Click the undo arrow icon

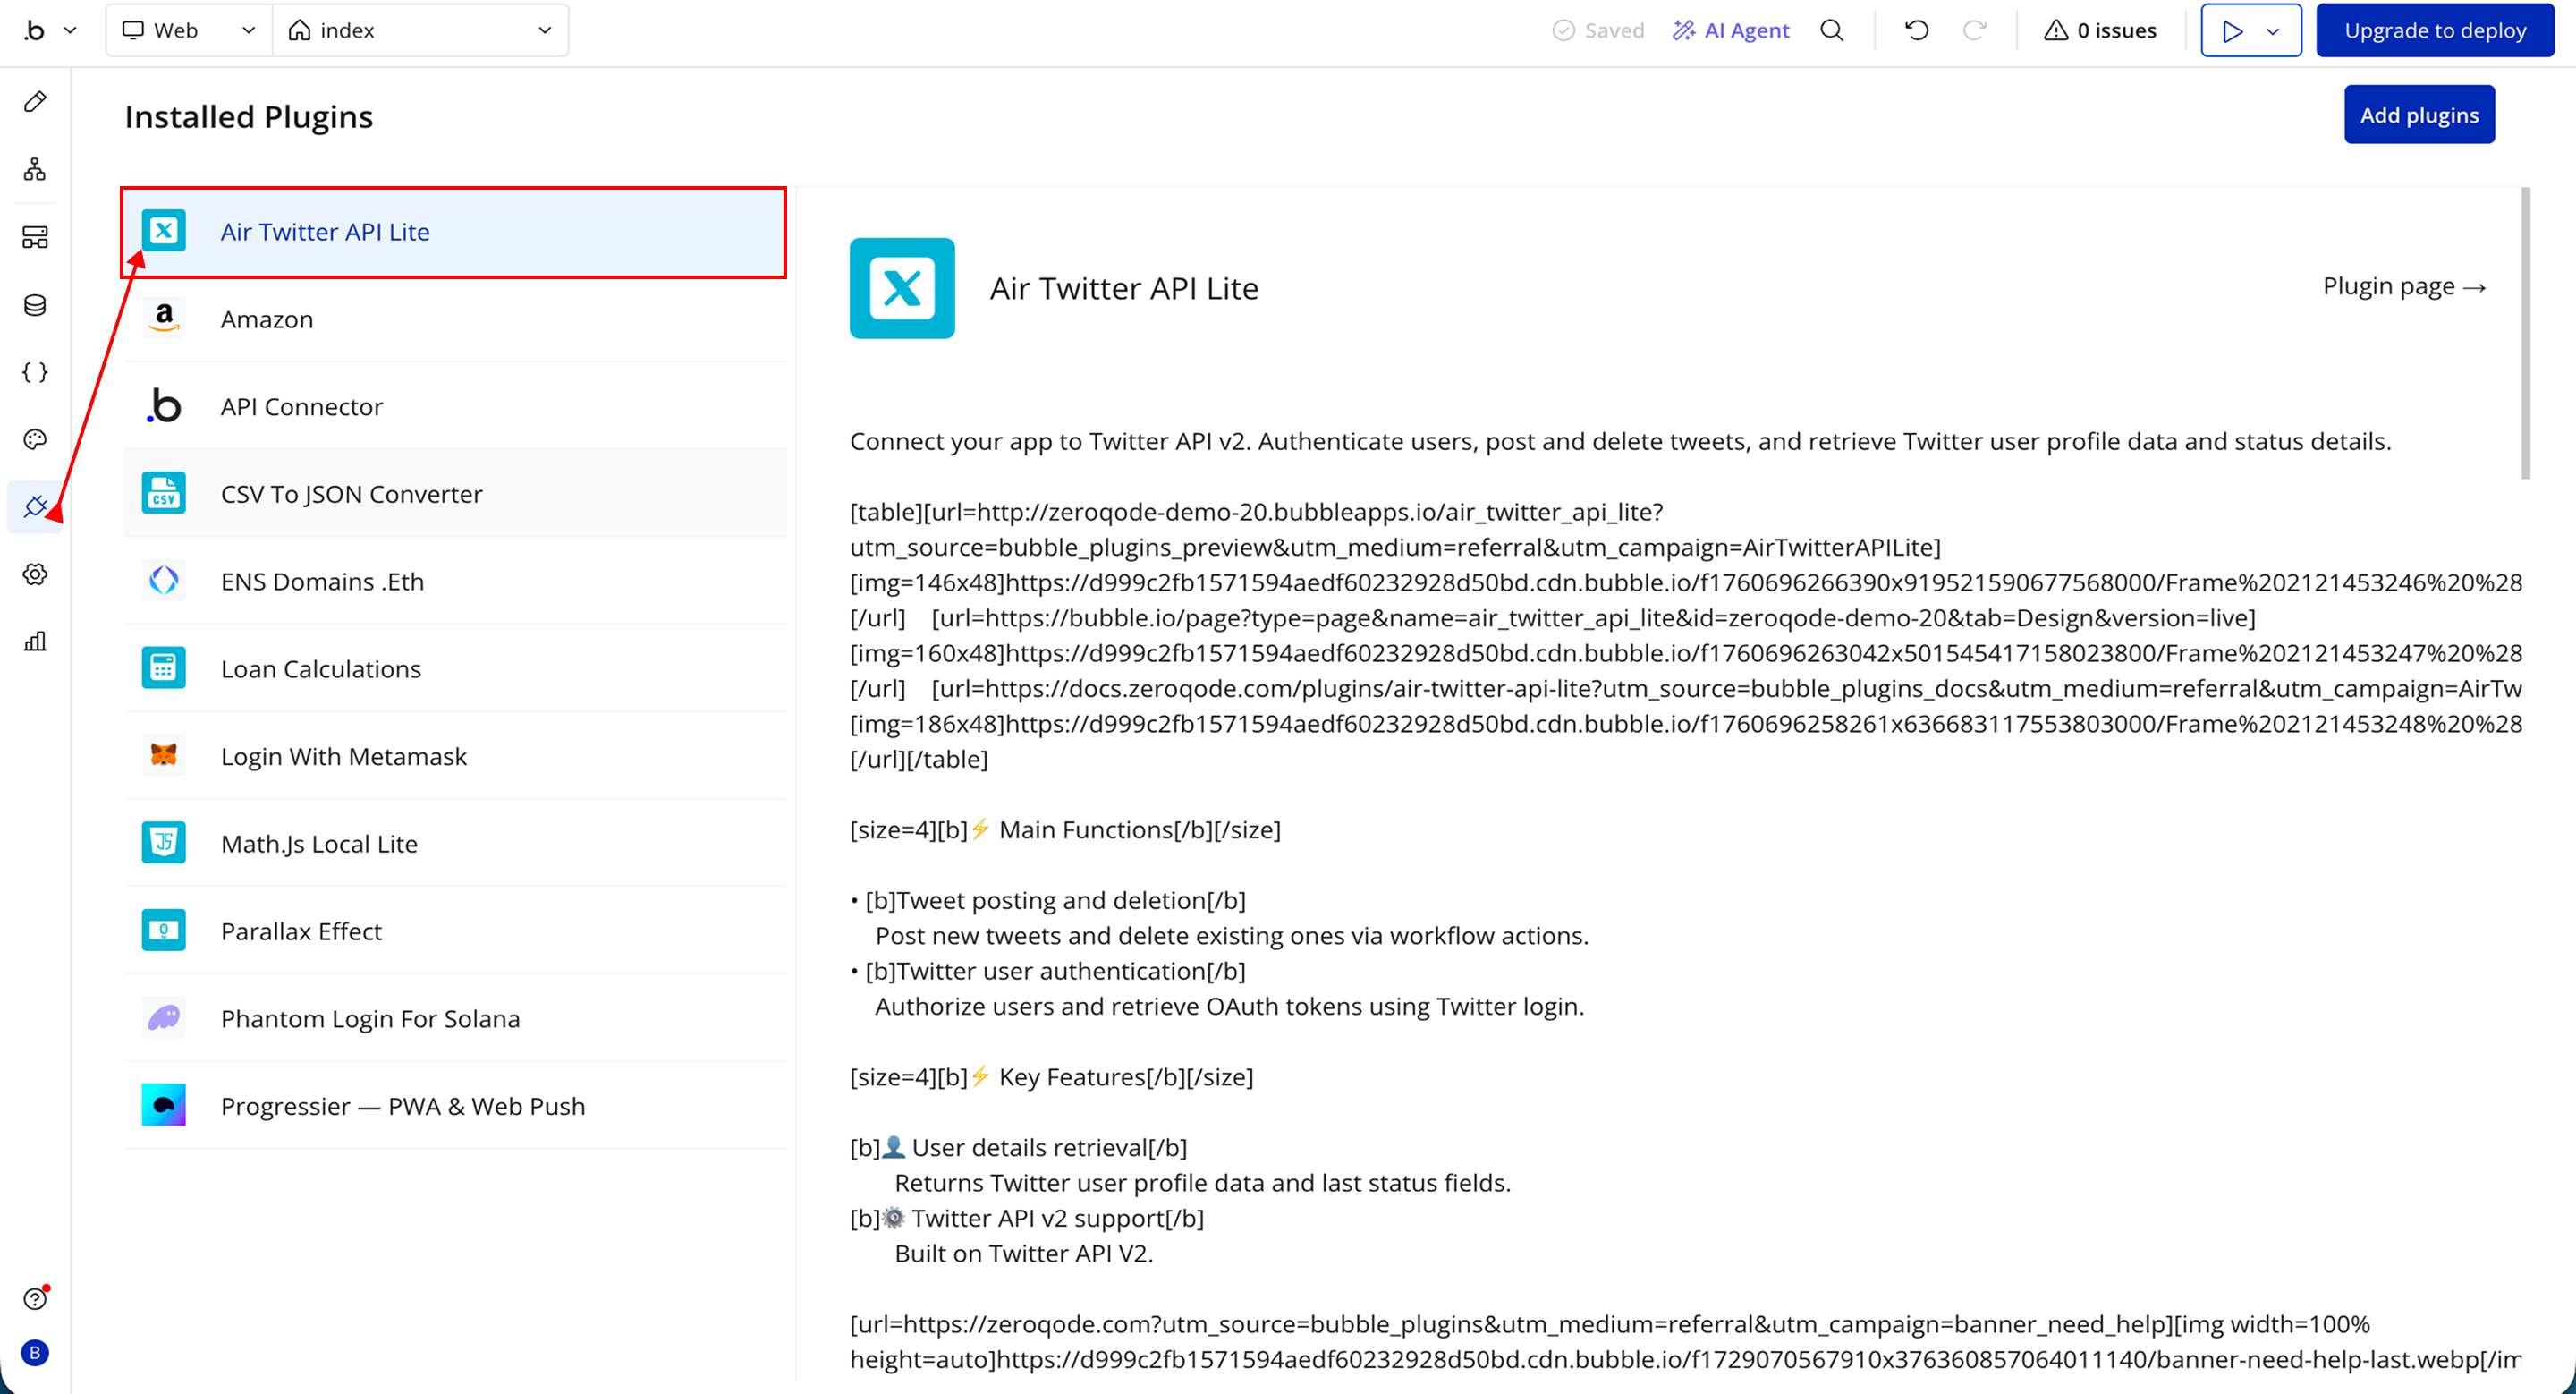pyautogui.click(x=1916, y=30)
